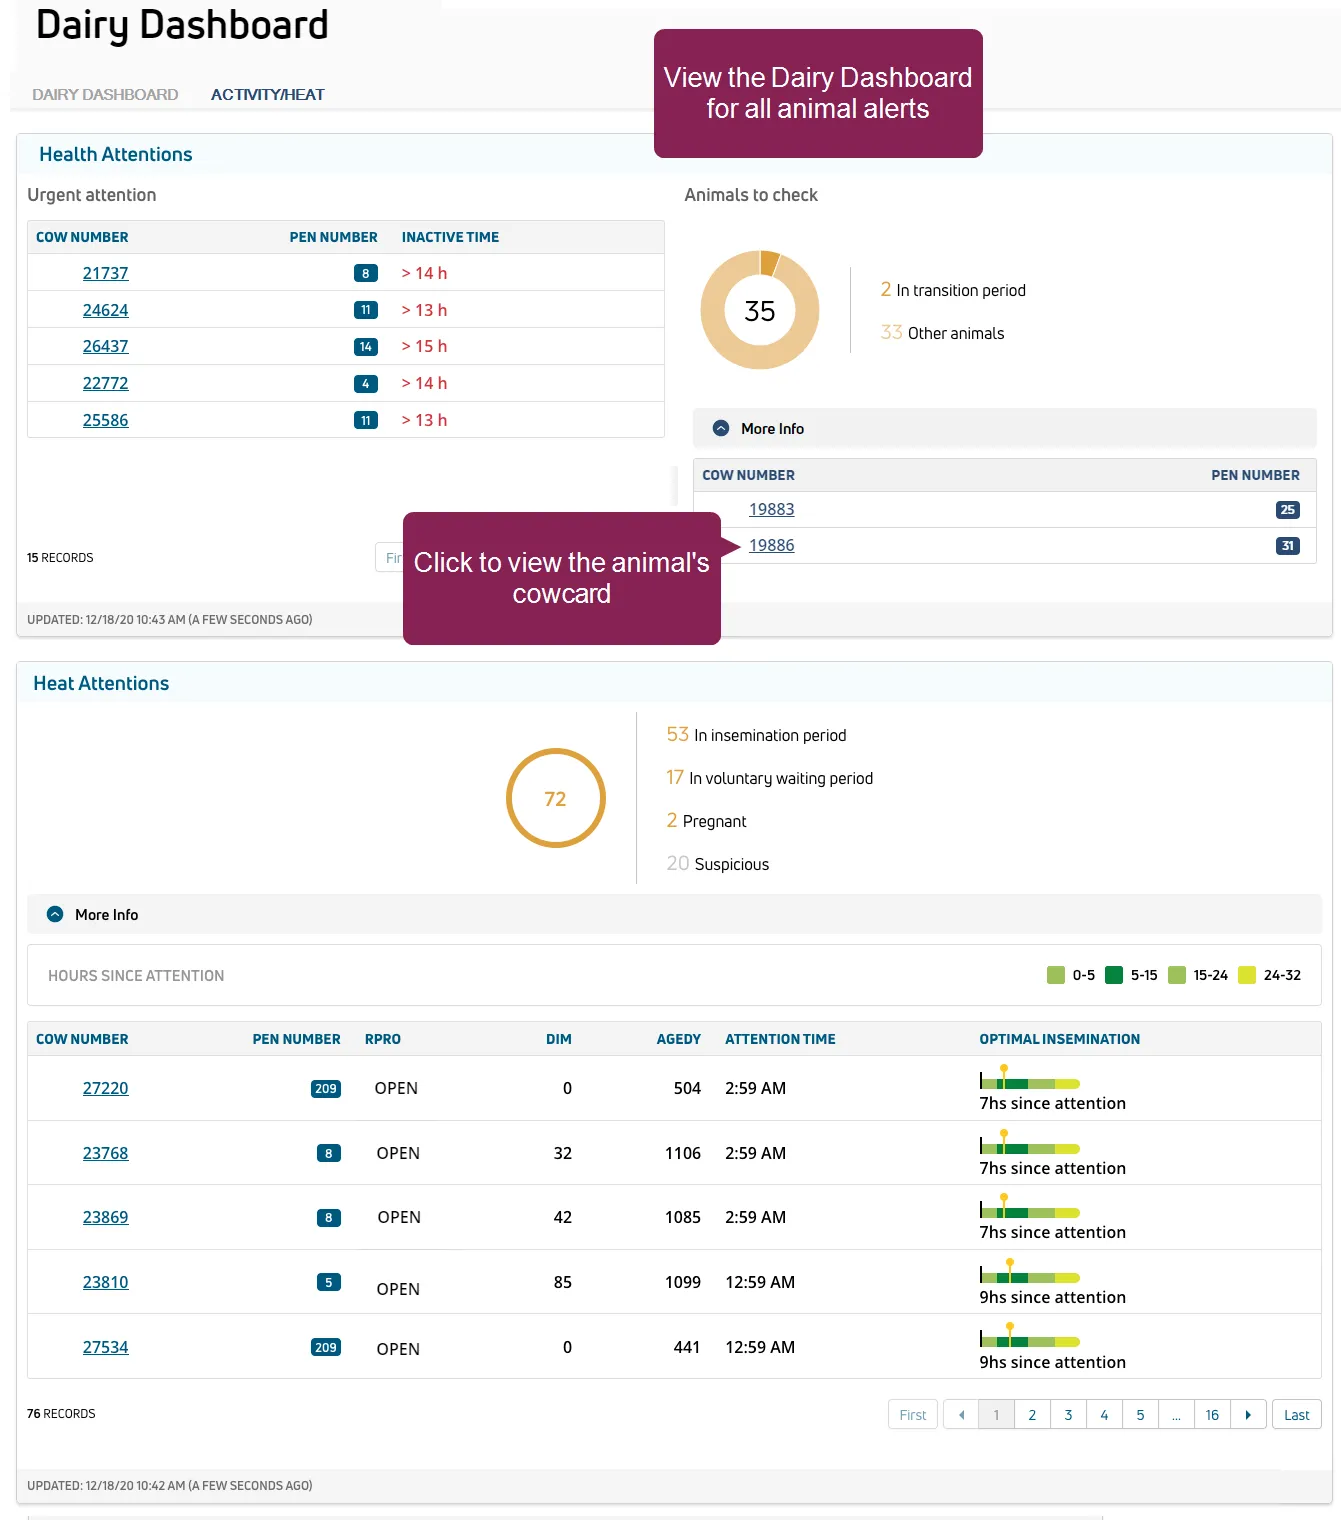Open cow 23869 link
This screenshot has width=1341, height=1520.
(x=105, y=1217)
